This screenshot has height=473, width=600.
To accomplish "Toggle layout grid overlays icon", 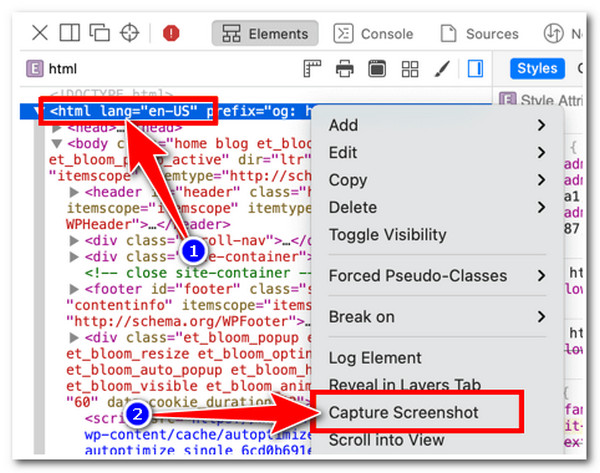I will 409,69.
